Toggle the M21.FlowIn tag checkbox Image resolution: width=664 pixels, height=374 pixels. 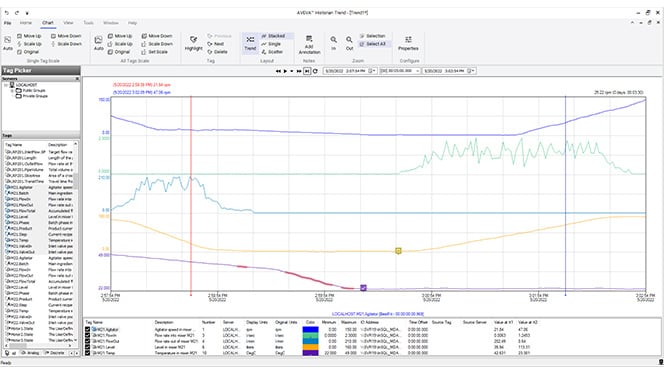click(x=88, y=335)
